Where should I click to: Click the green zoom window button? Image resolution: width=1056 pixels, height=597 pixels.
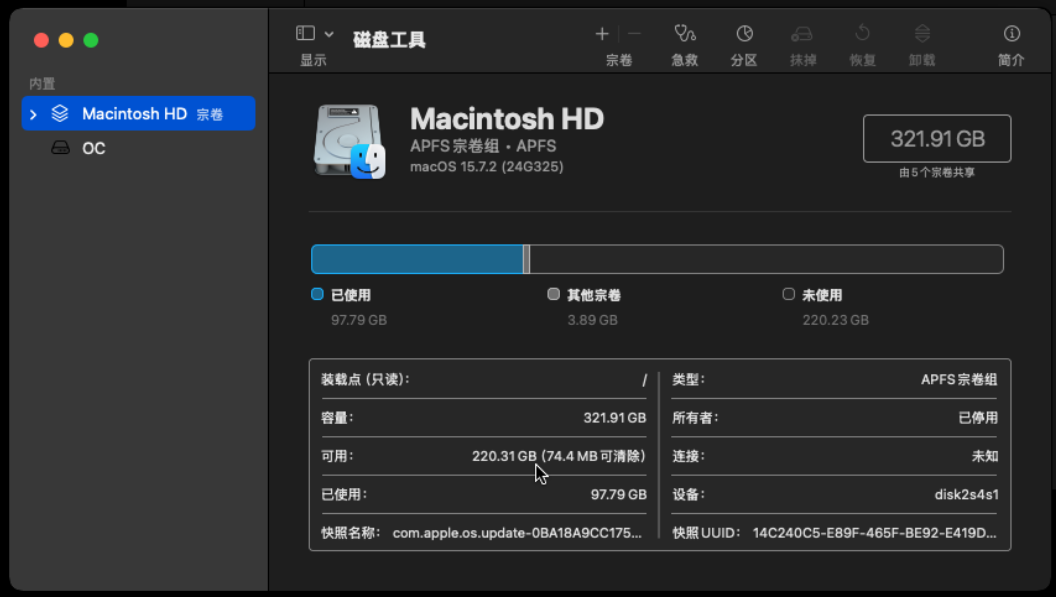coord(91,40)
